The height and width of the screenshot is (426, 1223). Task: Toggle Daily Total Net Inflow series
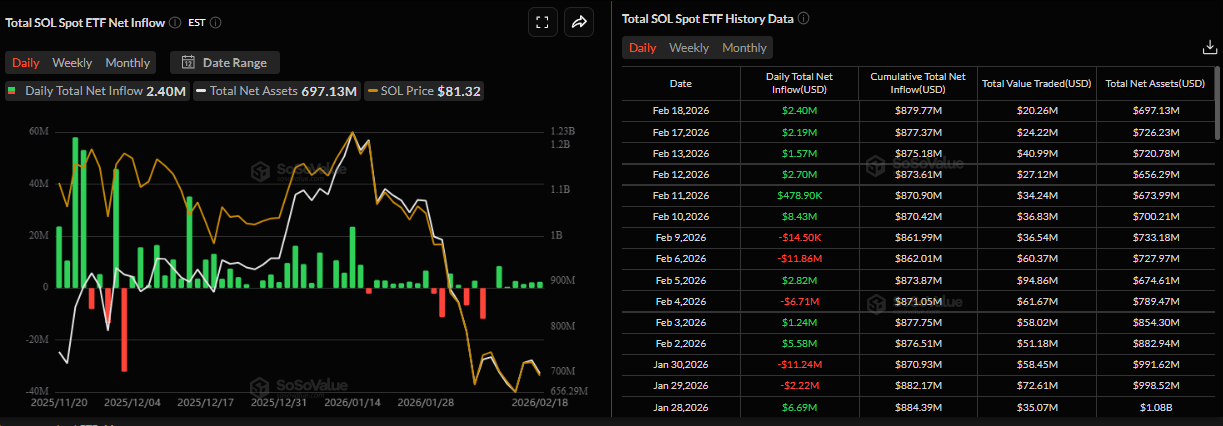(x=96, y=91)
